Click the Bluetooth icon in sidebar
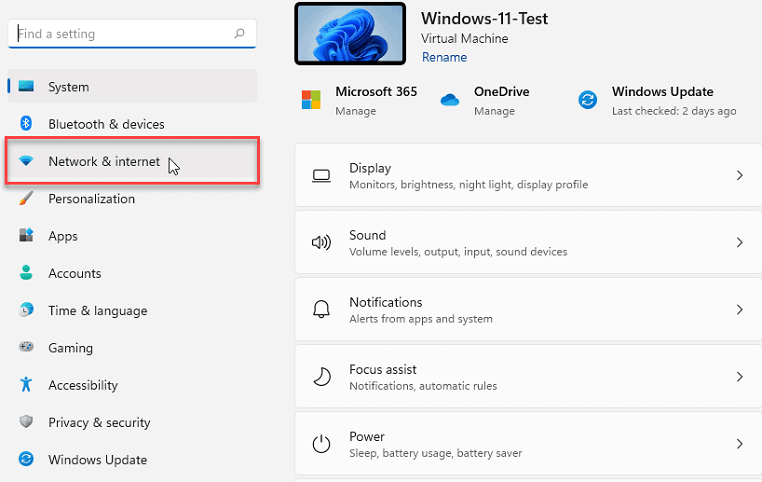 (26, 123)
